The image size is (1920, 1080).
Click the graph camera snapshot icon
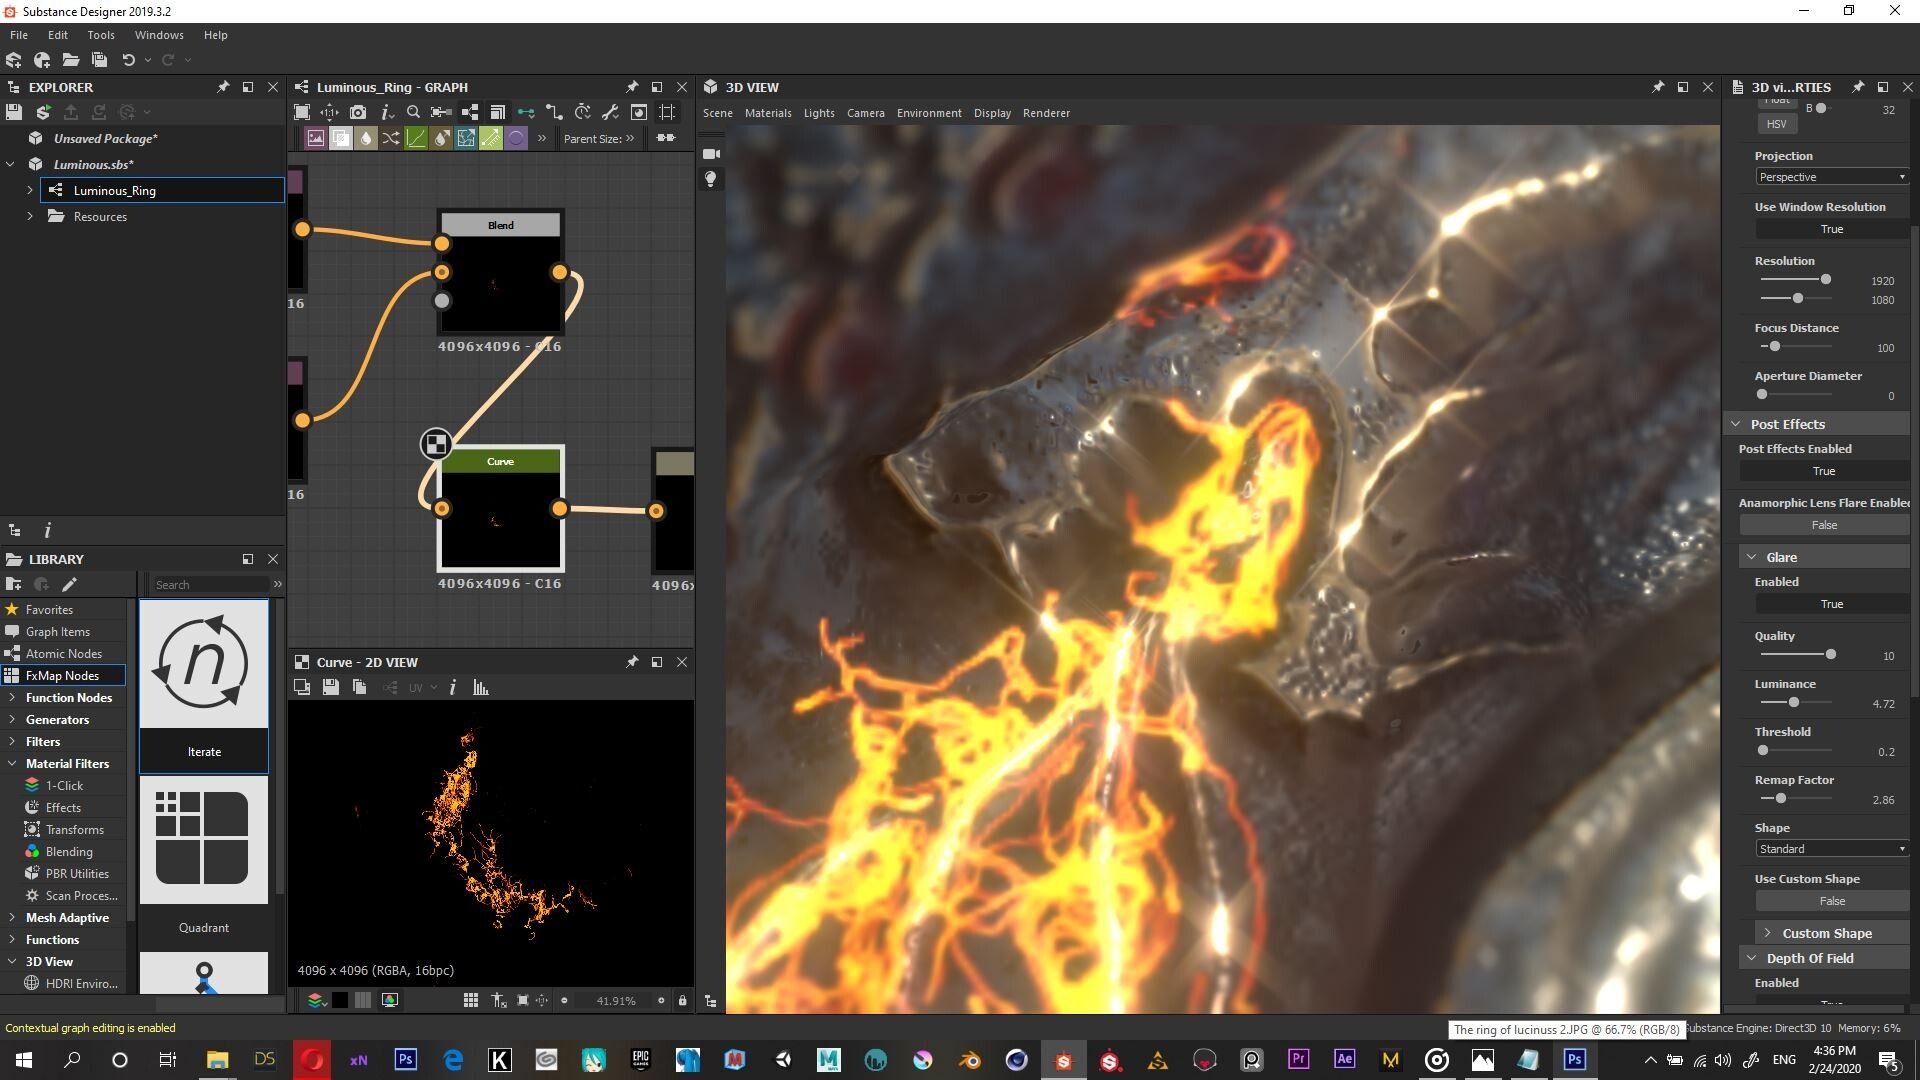[358, 112]
